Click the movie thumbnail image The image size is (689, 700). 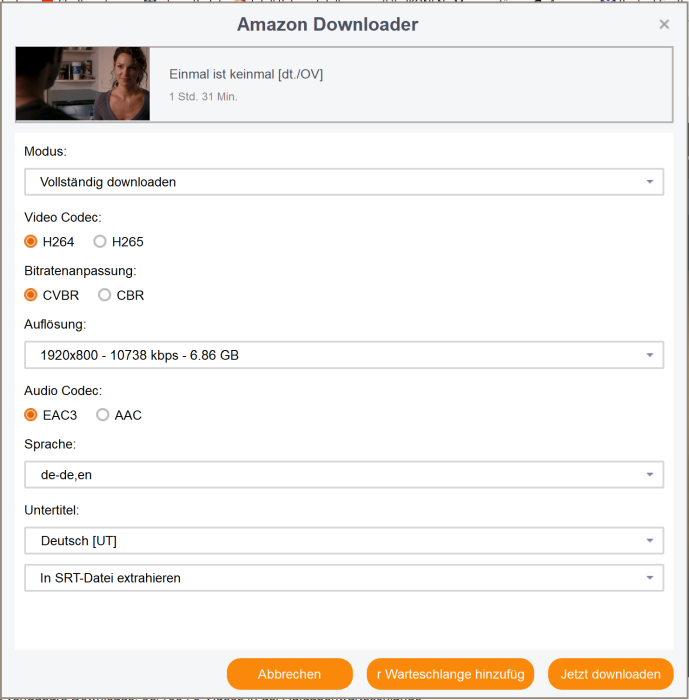(x=83, y=85)
